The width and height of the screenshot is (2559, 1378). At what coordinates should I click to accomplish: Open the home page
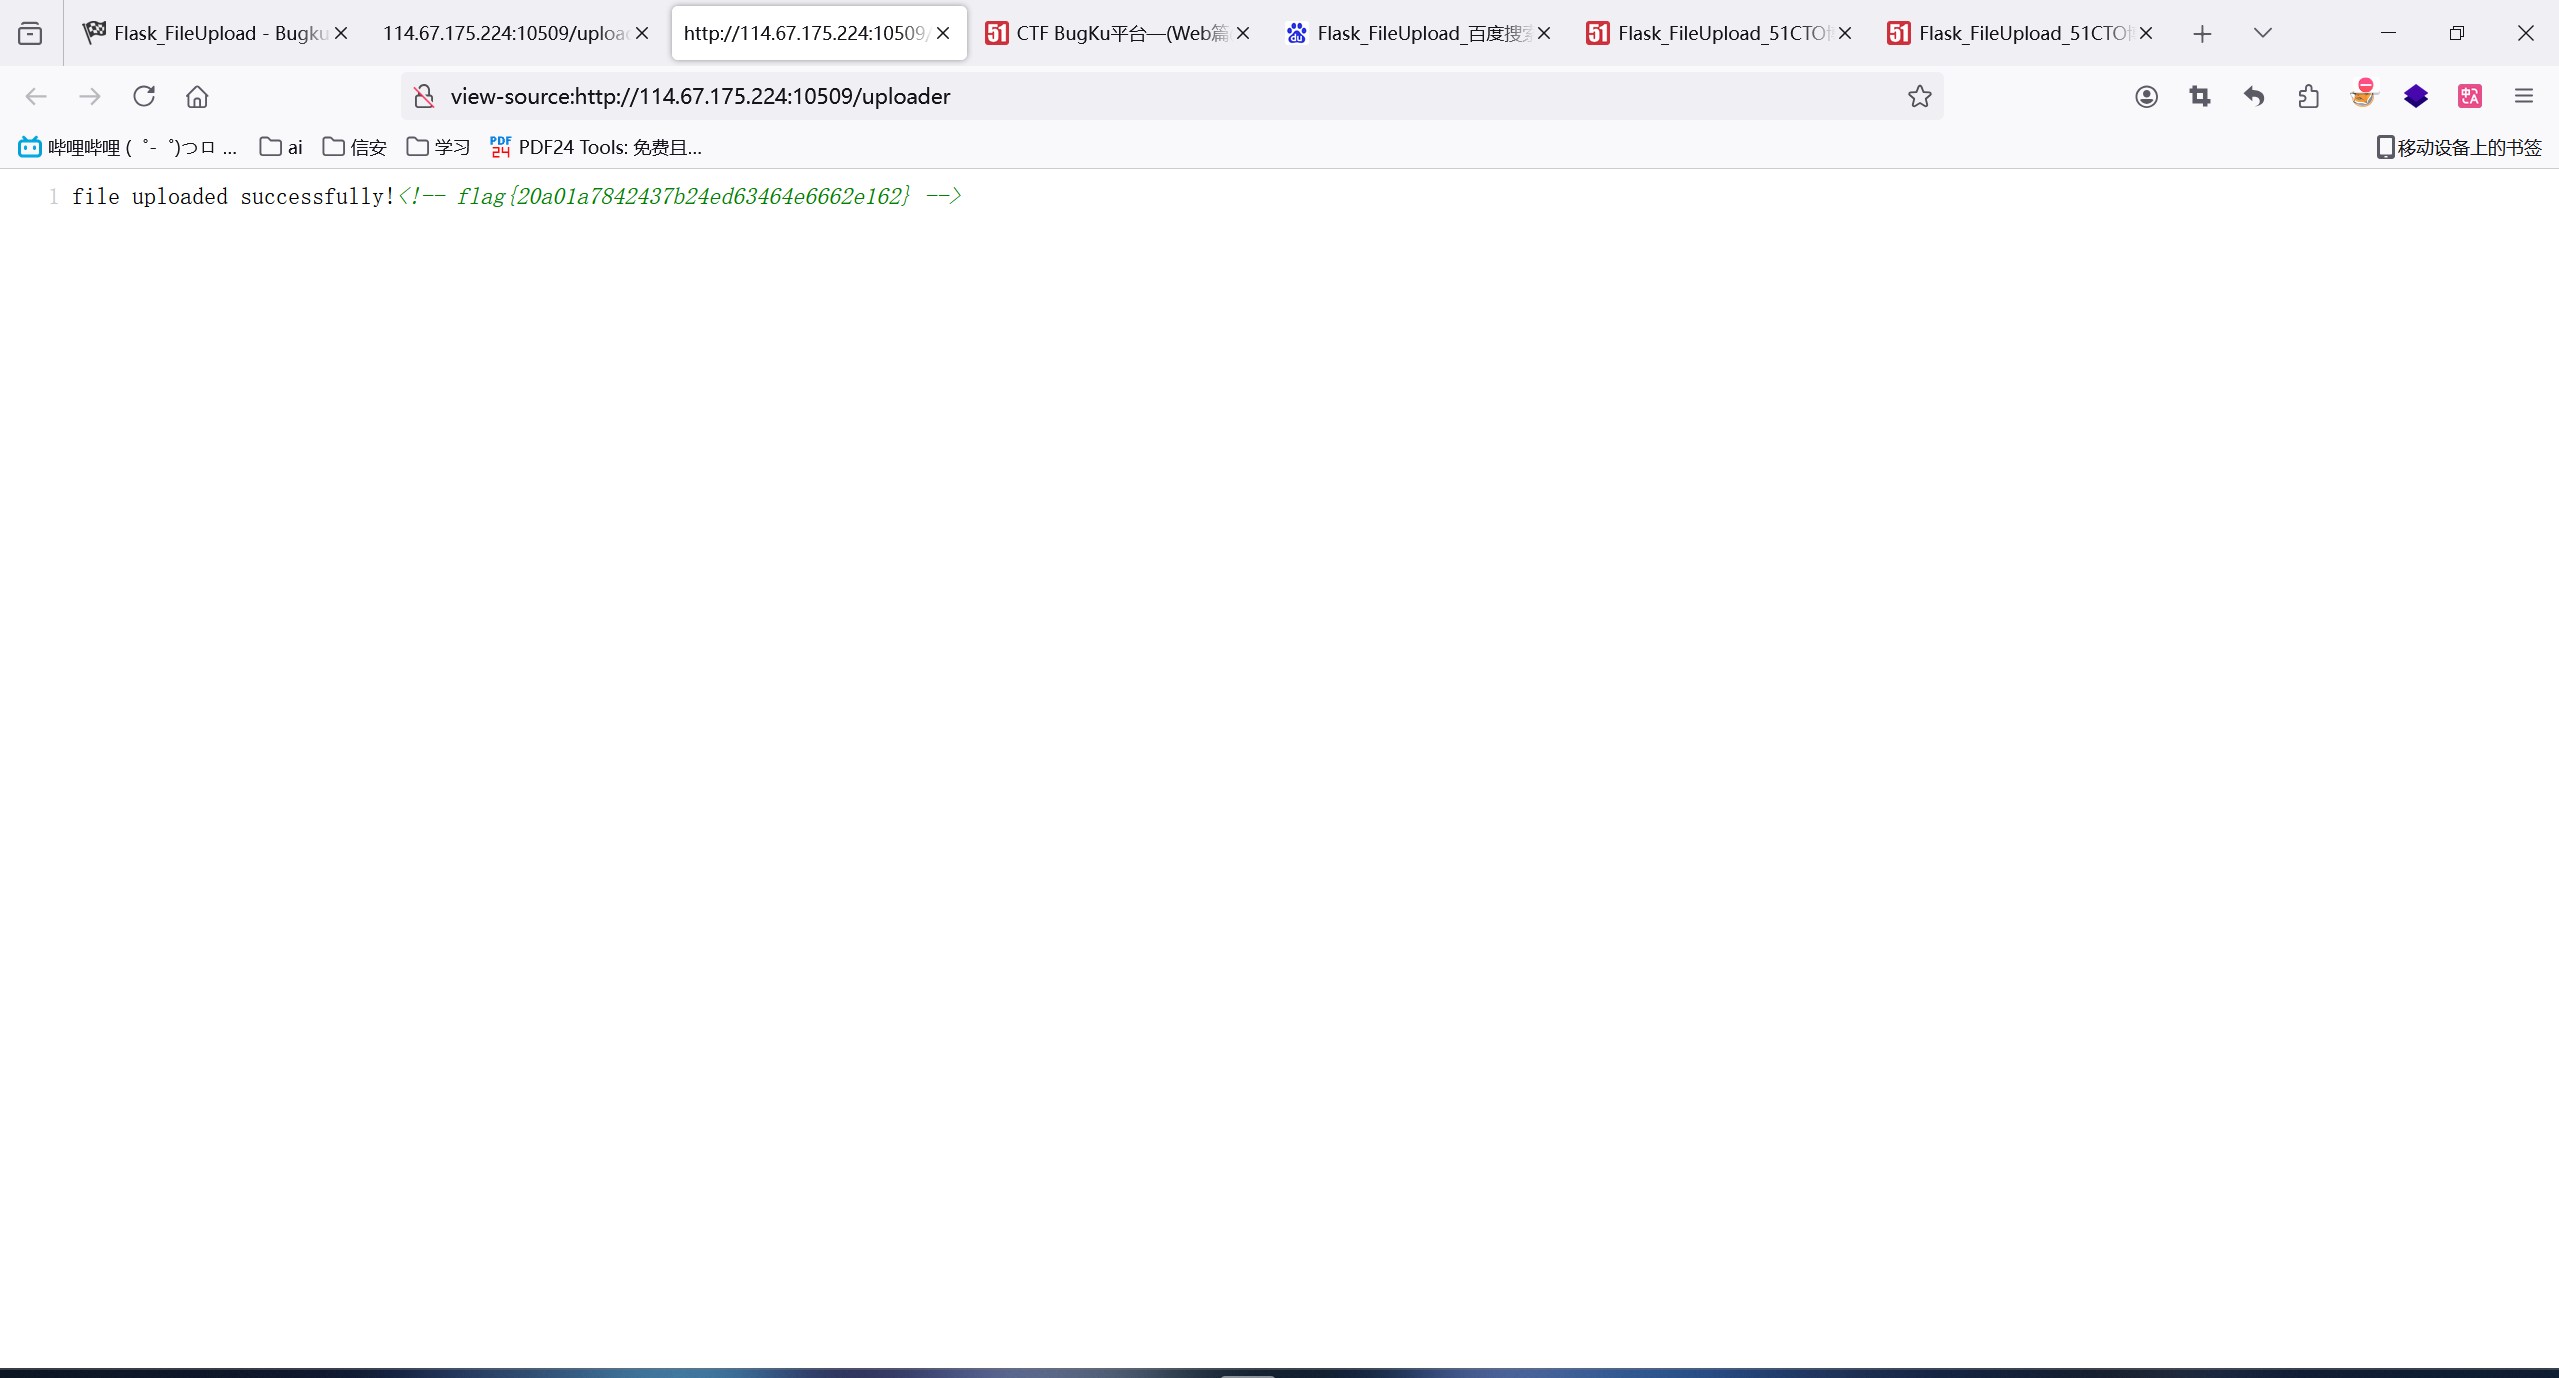tap(197, 96)
